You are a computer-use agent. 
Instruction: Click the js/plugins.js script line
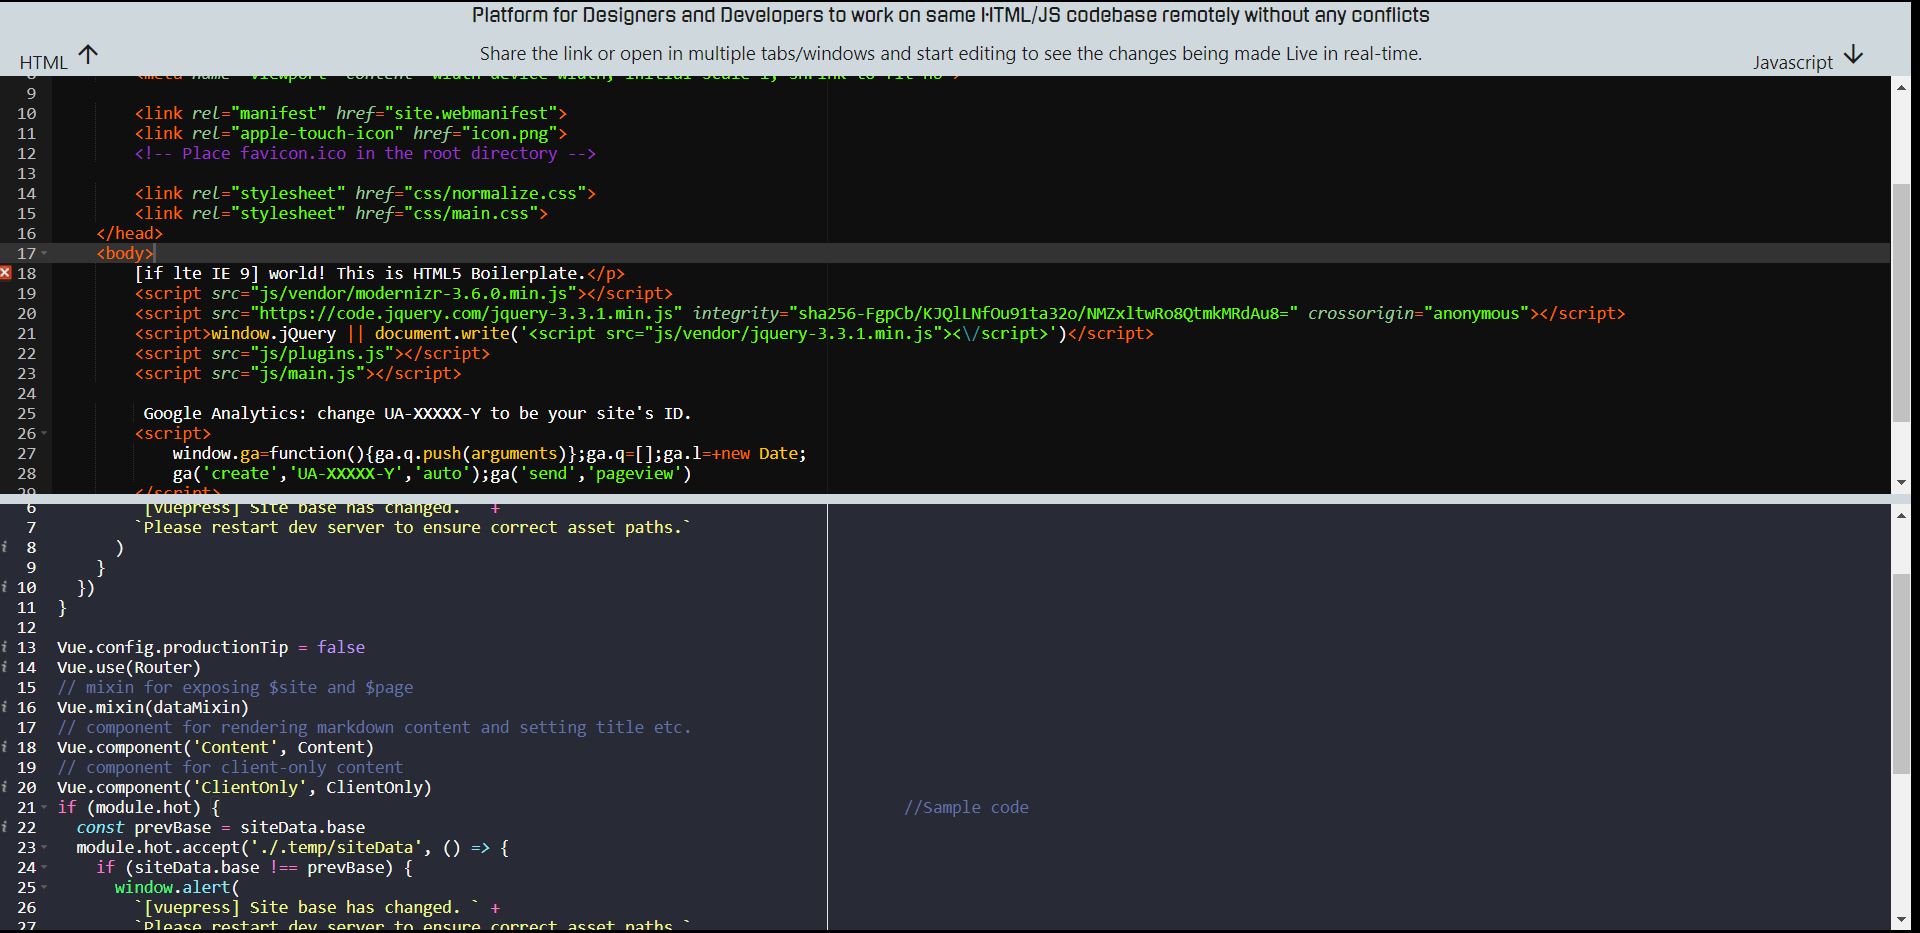tap(312, 353)
